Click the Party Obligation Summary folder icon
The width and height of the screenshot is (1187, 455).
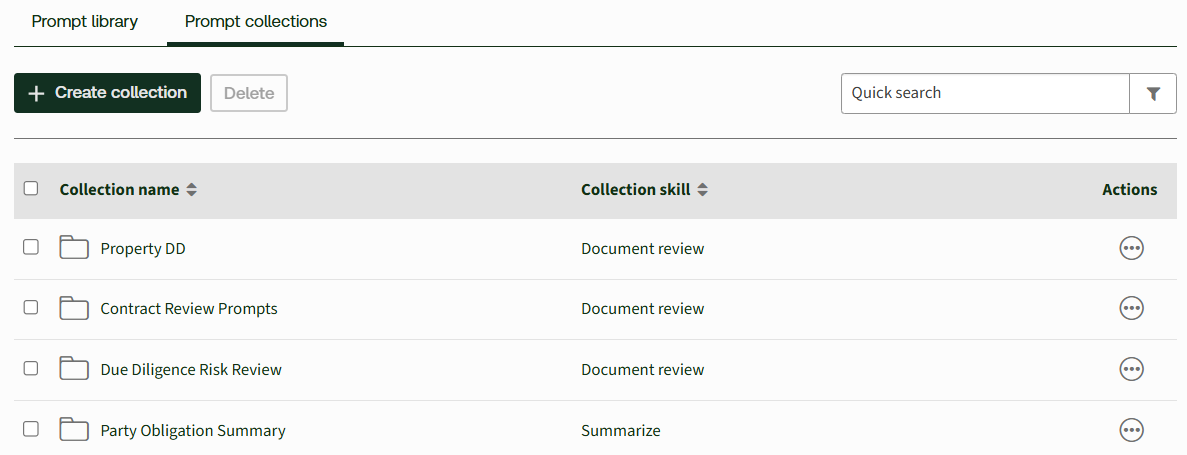click(74, 430)
